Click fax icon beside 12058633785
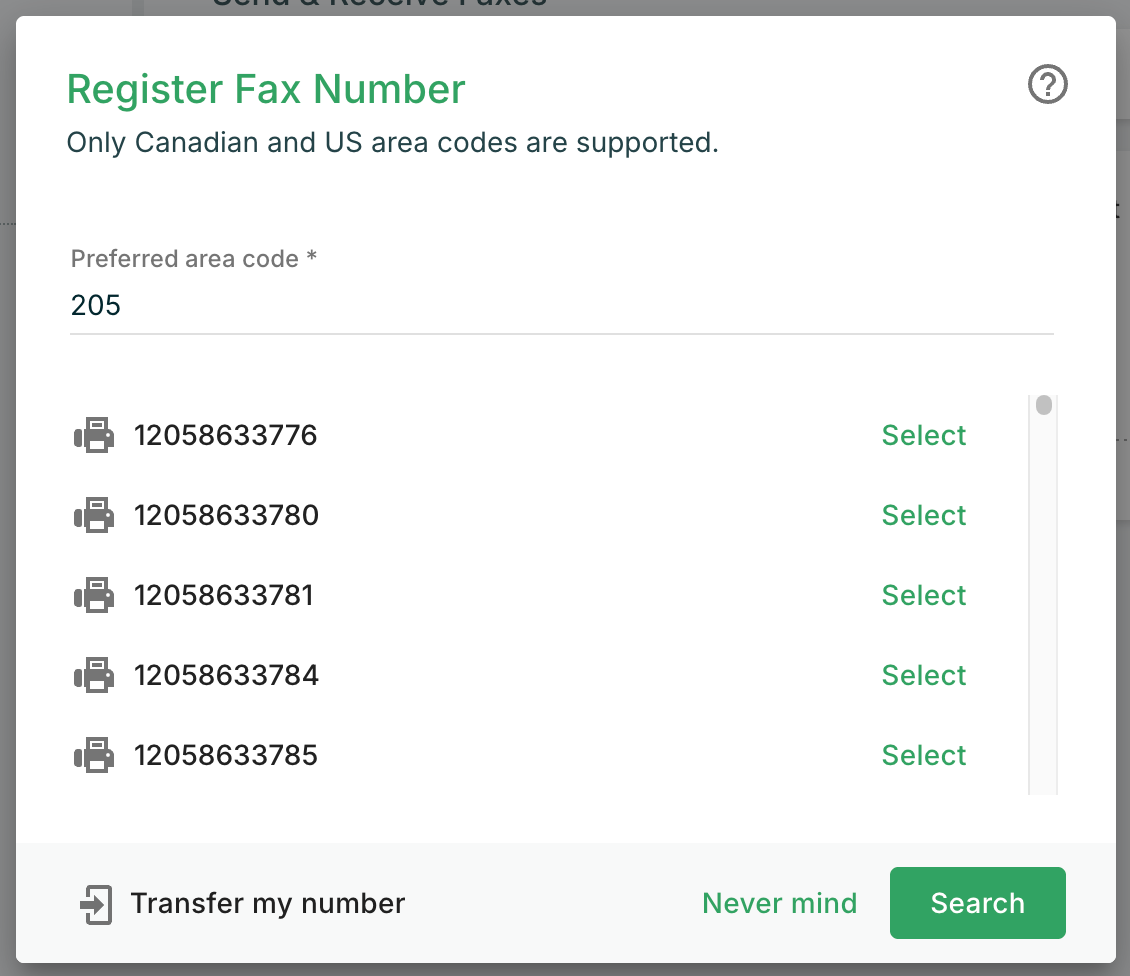The image size is (1130, 976). tap(95, 755)
